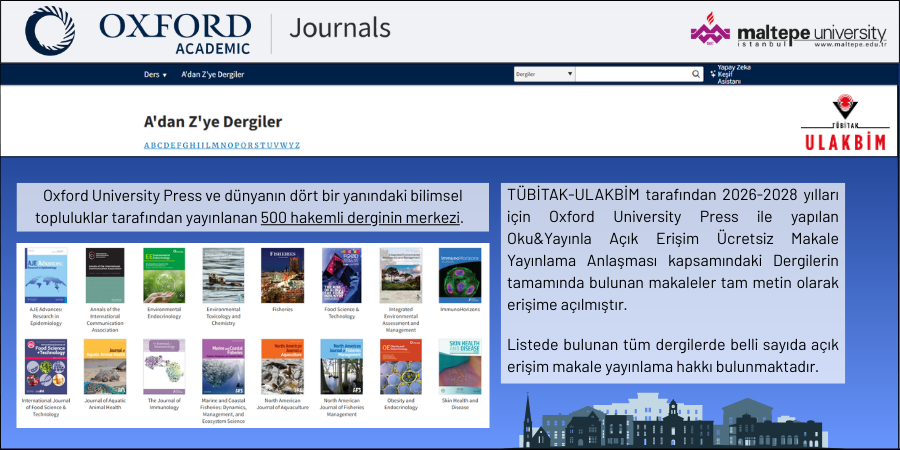Open Annals of International Communication Association cover
This screenshot has height=450, width=900.
point(104,276)
